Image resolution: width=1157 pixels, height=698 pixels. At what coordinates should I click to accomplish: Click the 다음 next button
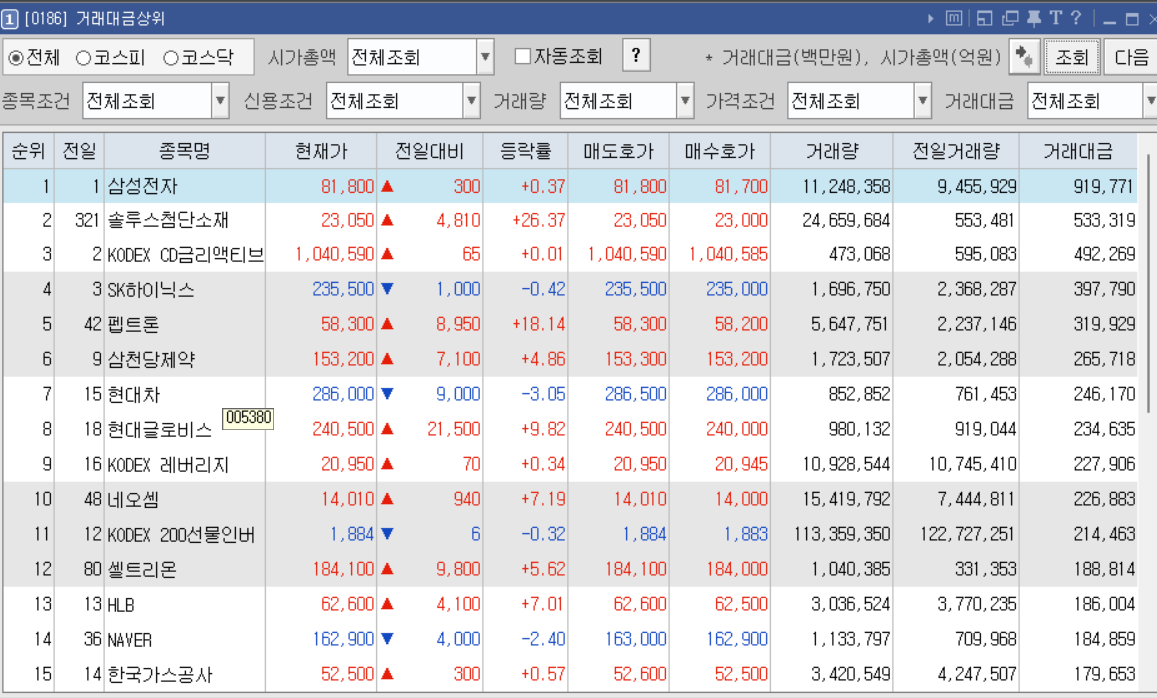(x=1130, y=57)
